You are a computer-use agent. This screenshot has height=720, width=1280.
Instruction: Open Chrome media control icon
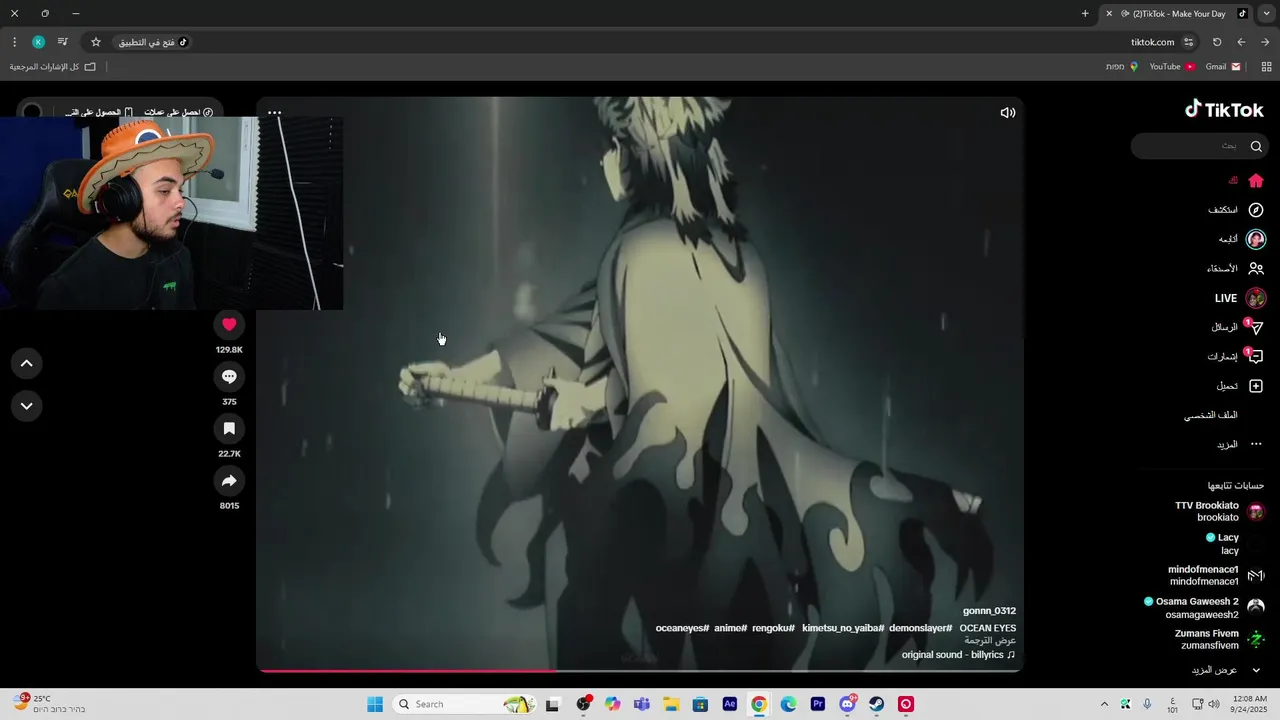63,42
